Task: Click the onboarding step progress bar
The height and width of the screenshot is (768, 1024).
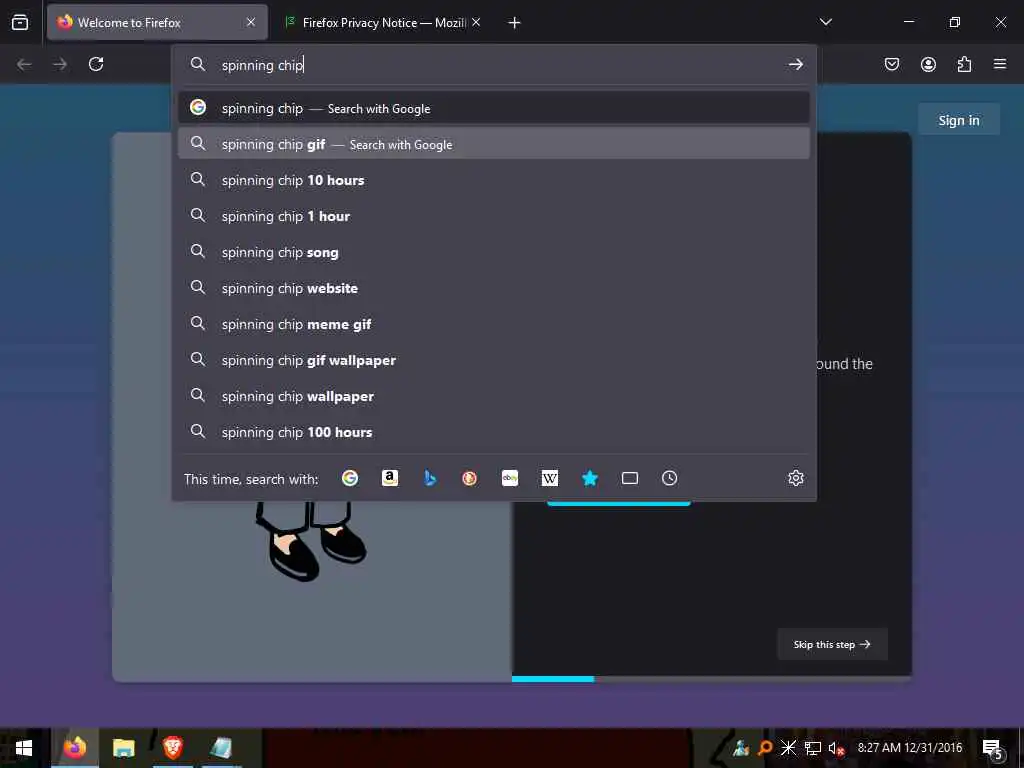Action: 711,679
